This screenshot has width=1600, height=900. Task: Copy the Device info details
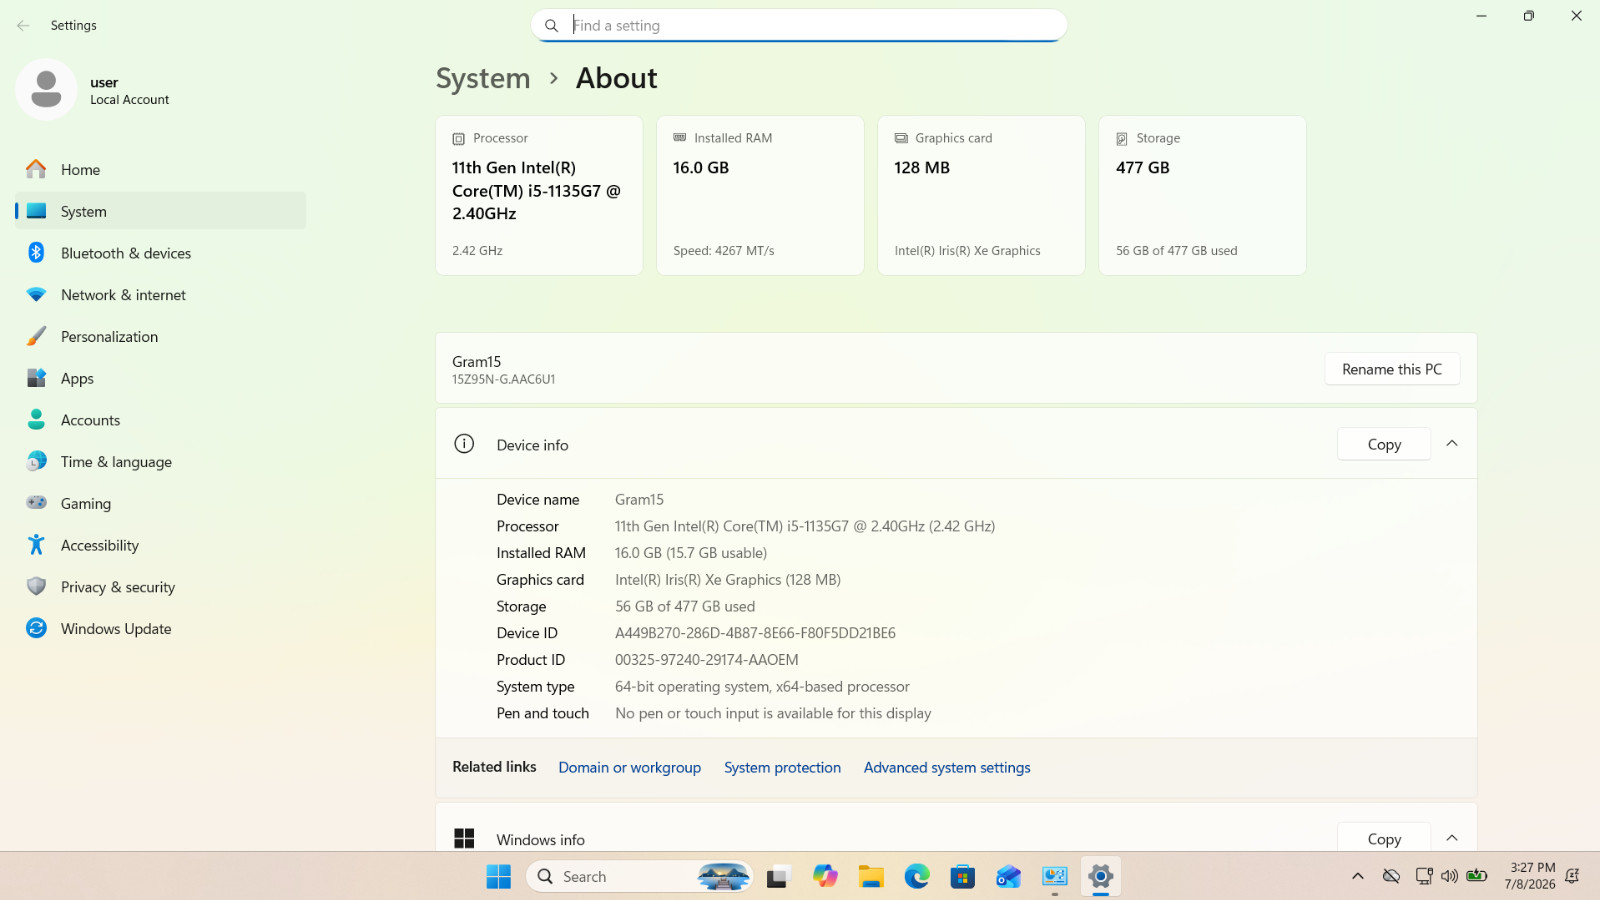(x=1384, y=444)
